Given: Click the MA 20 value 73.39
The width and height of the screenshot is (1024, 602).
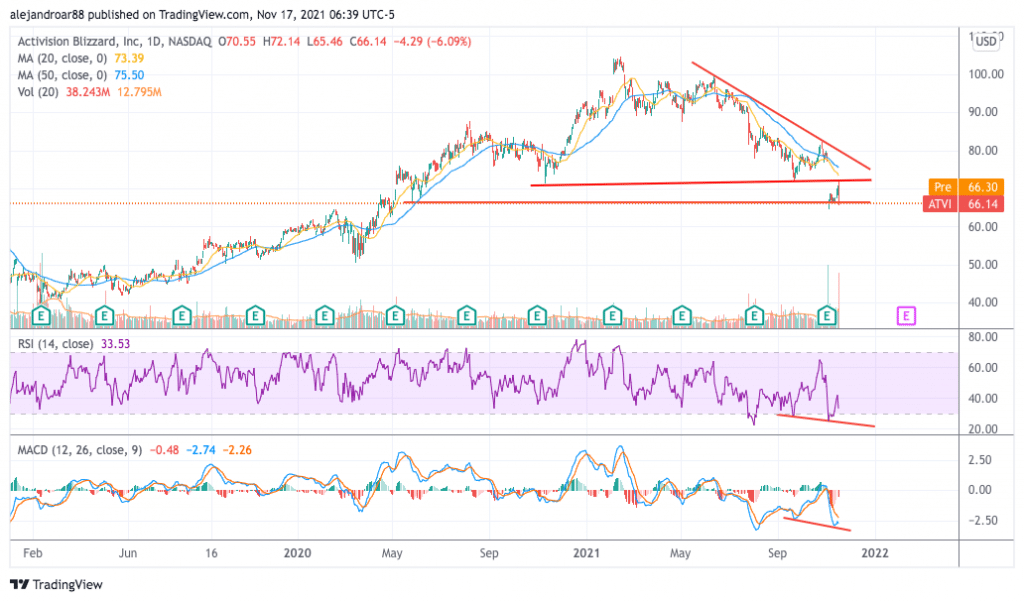Looking at the screenshot, I should coord(129,58).
